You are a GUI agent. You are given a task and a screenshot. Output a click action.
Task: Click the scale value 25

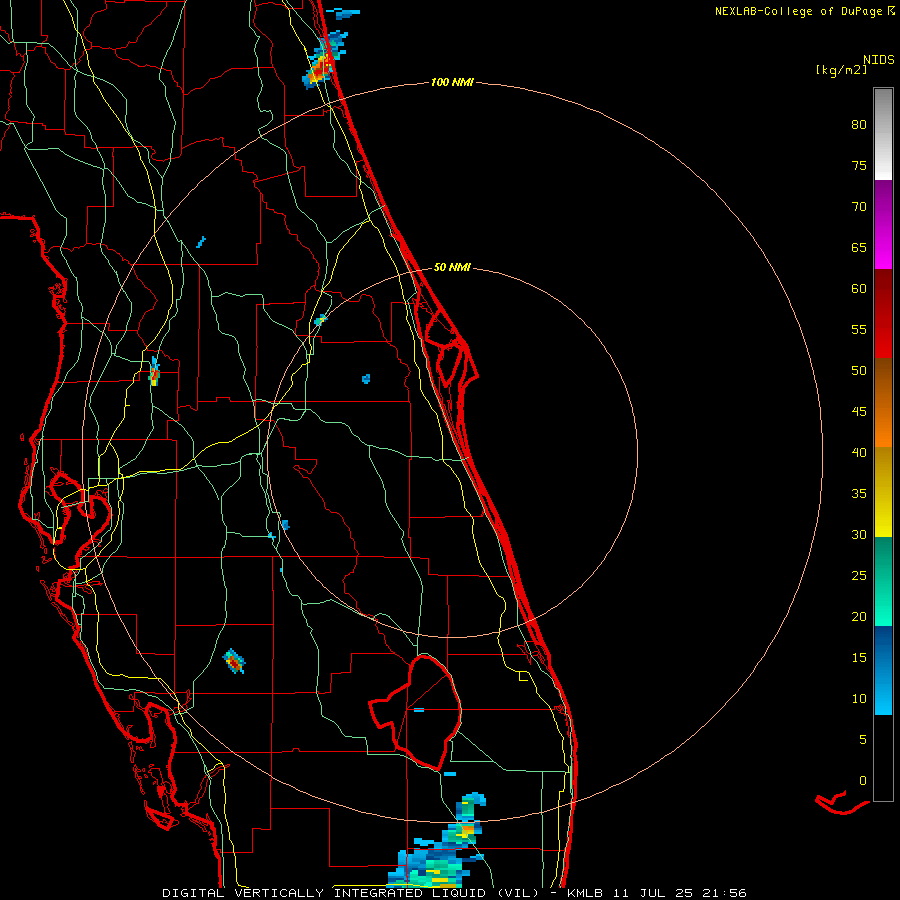[x=859, y=576]
